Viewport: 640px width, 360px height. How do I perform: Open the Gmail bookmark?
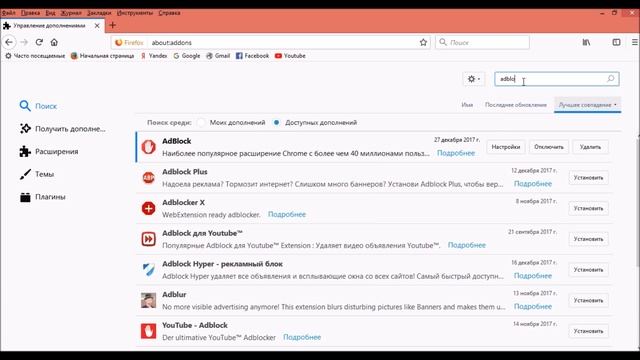point(218,56)
